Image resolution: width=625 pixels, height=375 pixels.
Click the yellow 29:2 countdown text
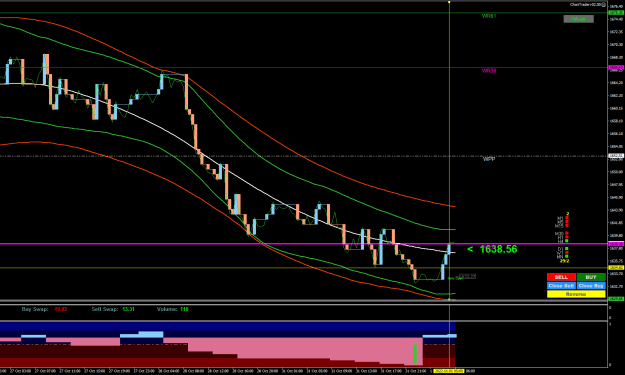click(564, 261)
